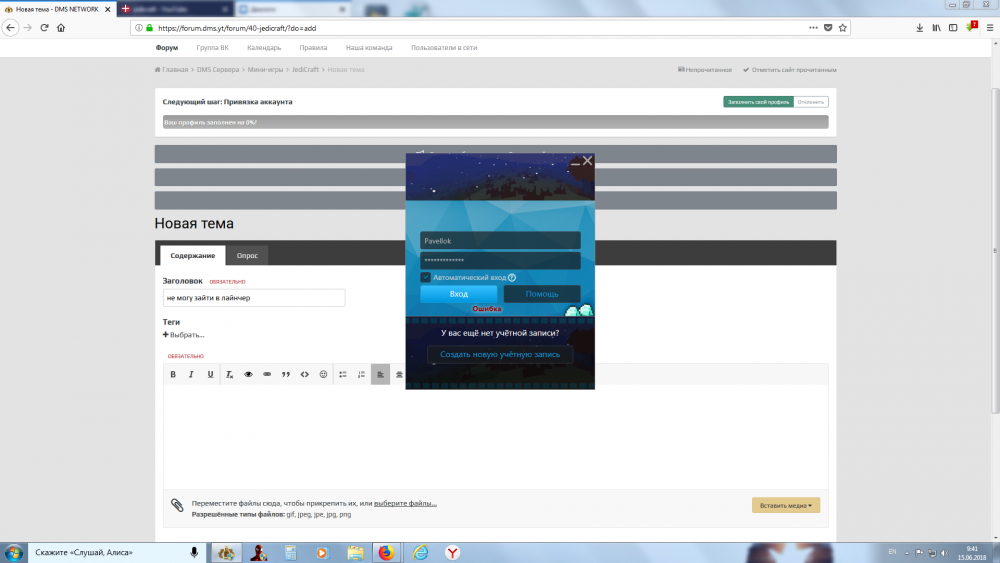Open Yandex Browser from the taskbar
The height and width of the screenshot is (563, 1000).
click(452, 552)
